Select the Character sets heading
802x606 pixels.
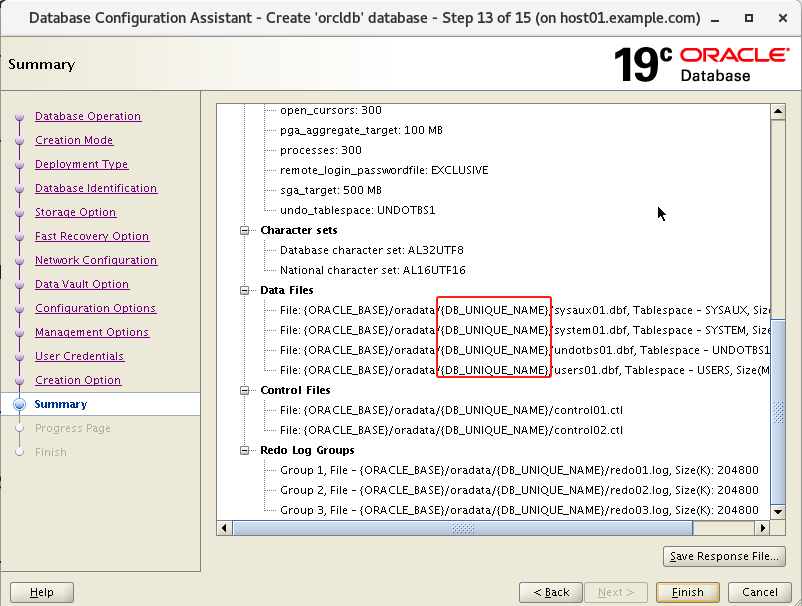click(x=299, y=231)
